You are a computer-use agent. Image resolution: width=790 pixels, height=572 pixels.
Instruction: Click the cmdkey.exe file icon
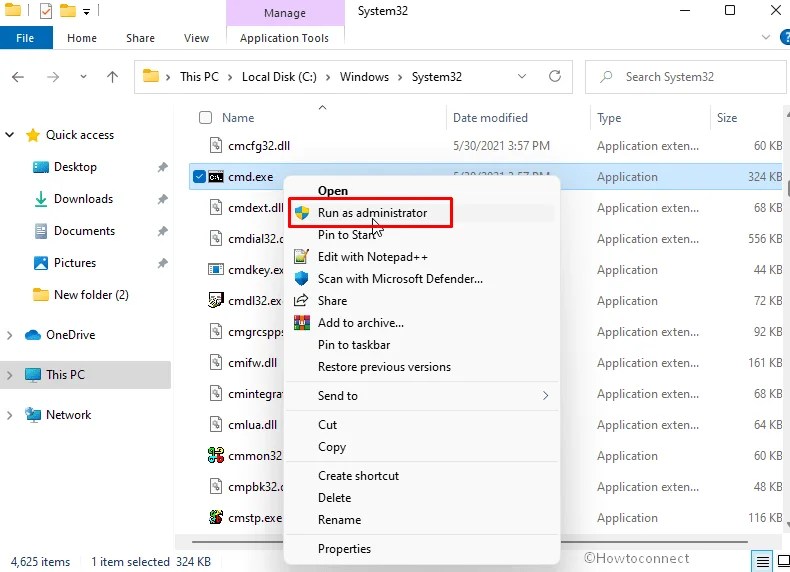coord(216,270)
